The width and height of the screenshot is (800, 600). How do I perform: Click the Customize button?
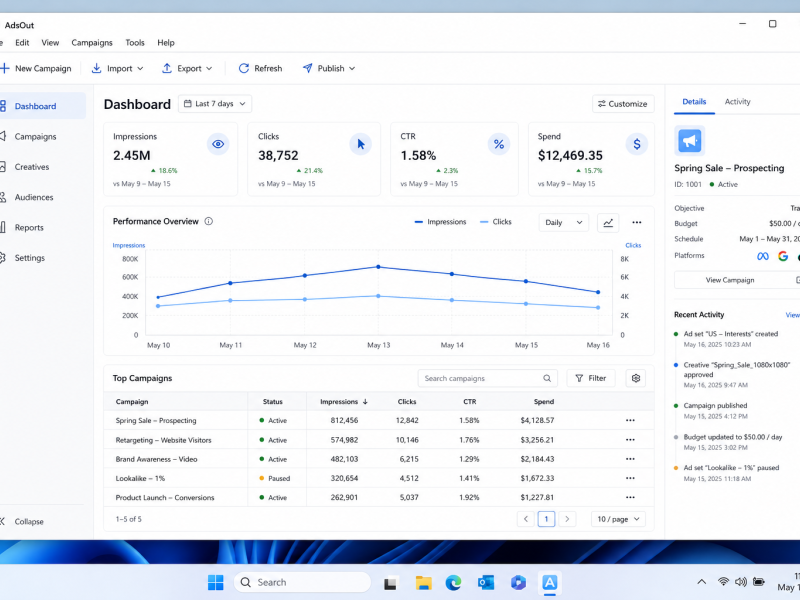tap(623, 104)
